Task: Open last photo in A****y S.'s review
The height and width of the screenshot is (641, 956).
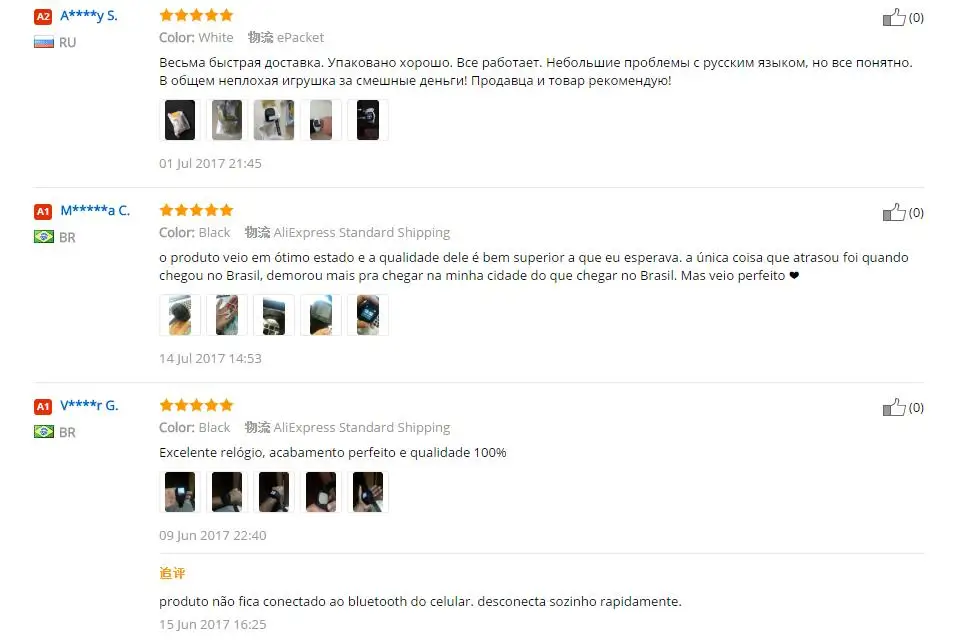Action: point(368,120)
